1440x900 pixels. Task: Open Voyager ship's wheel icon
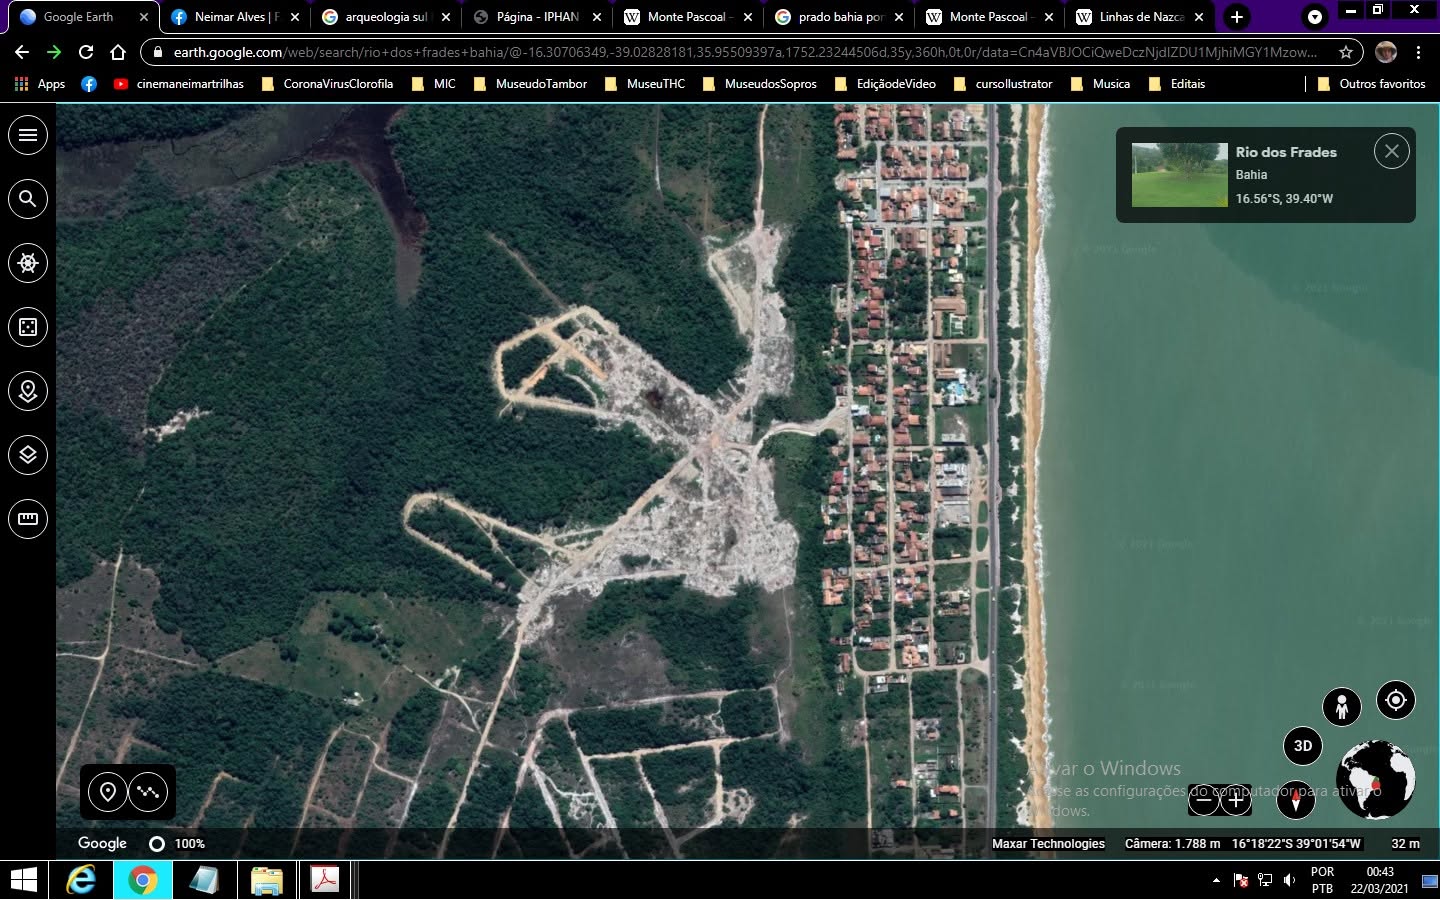pyautogui.click(x=28, y=263)
